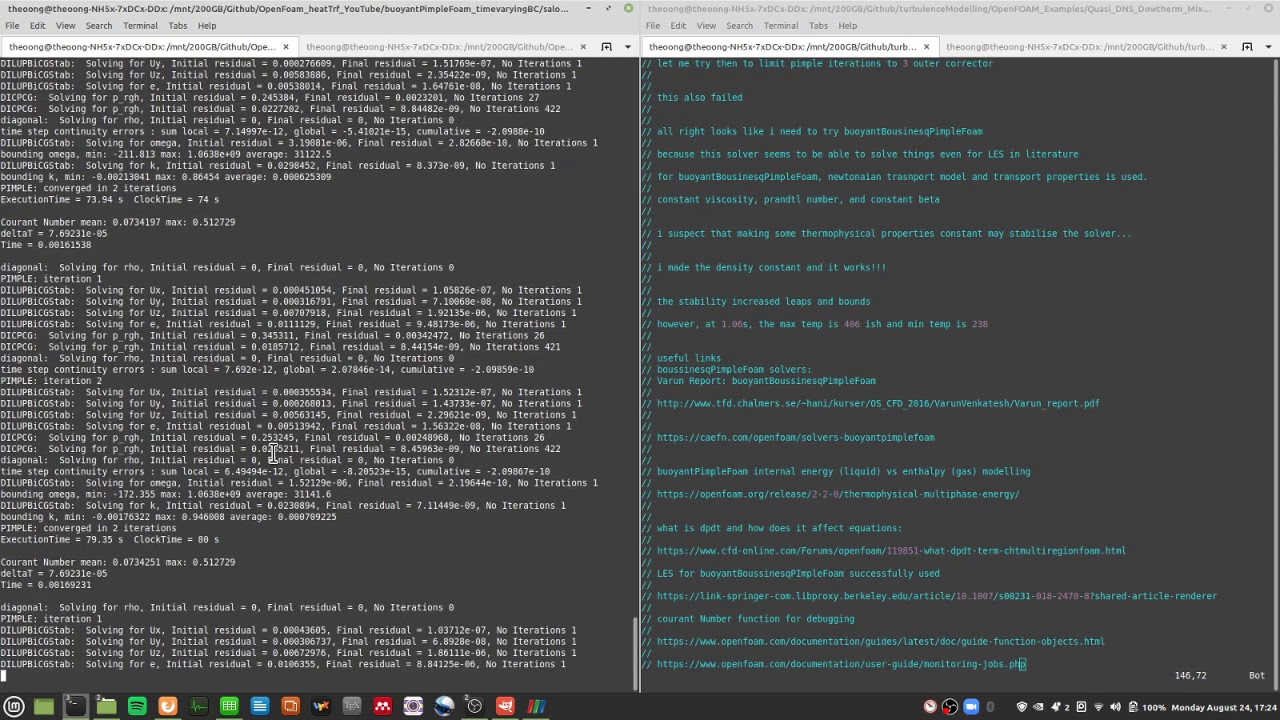Open the File menu in left terminal

click(12, 25)
